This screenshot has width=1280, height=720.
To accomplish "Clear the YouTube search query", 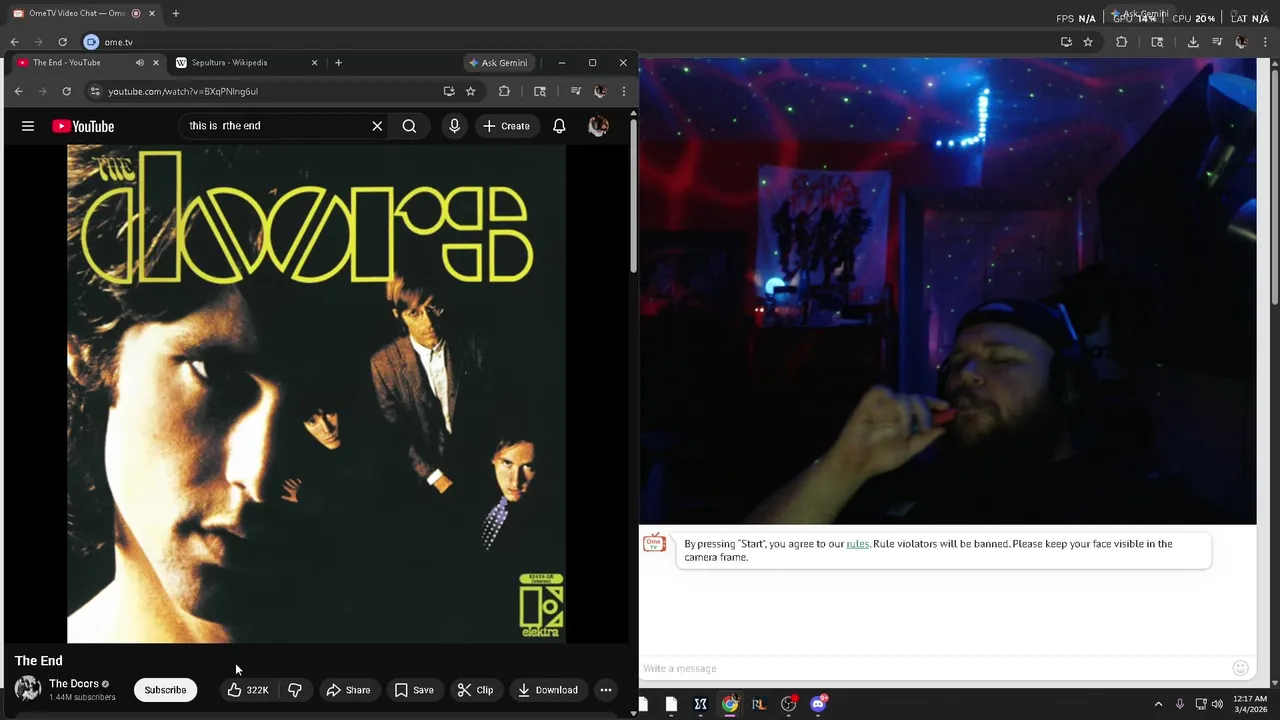I will click(x=377, y=126).
